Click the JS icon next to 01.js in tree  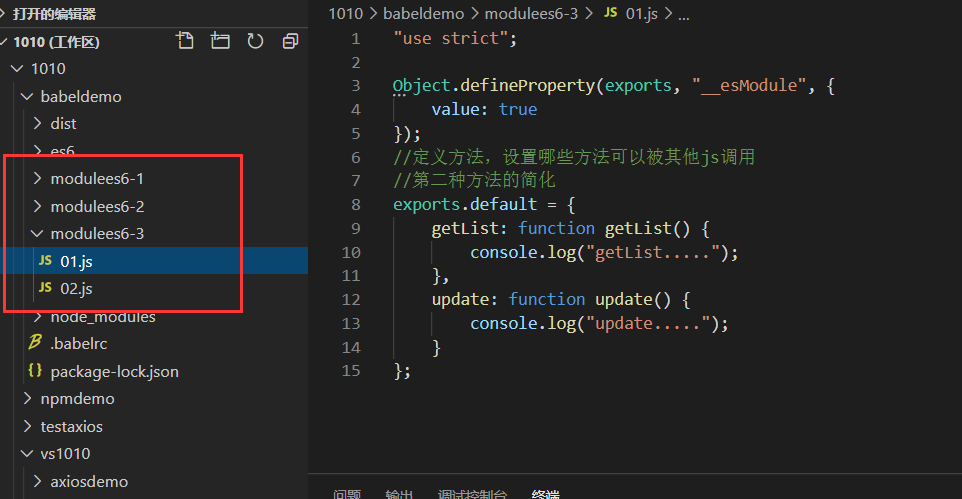click(45, 261)
